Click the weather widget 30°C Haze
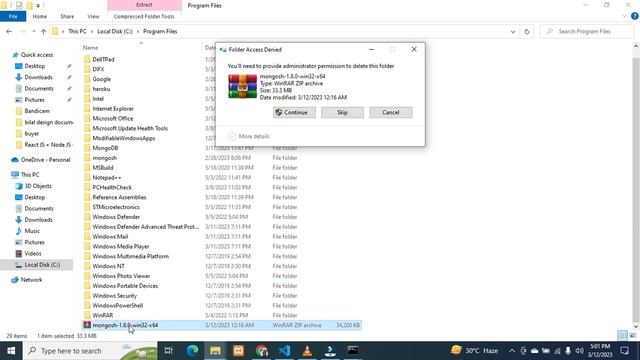 coord(474,351)
